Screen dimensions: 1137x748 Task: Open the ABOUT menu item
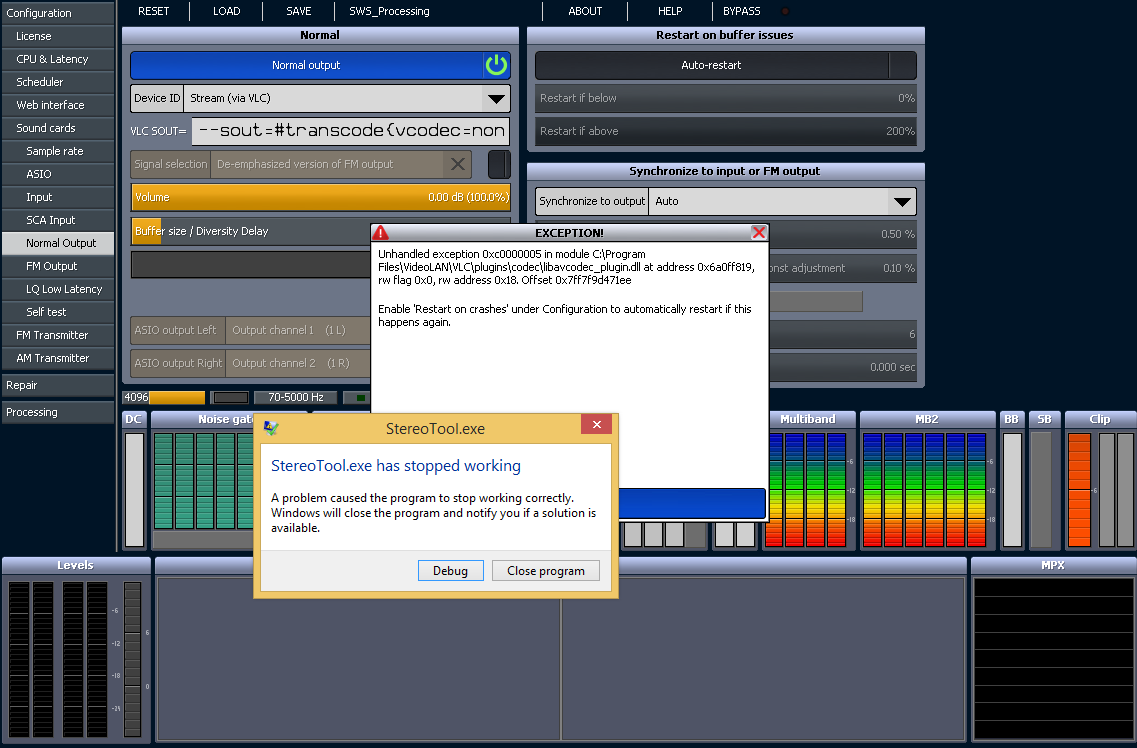585,12
